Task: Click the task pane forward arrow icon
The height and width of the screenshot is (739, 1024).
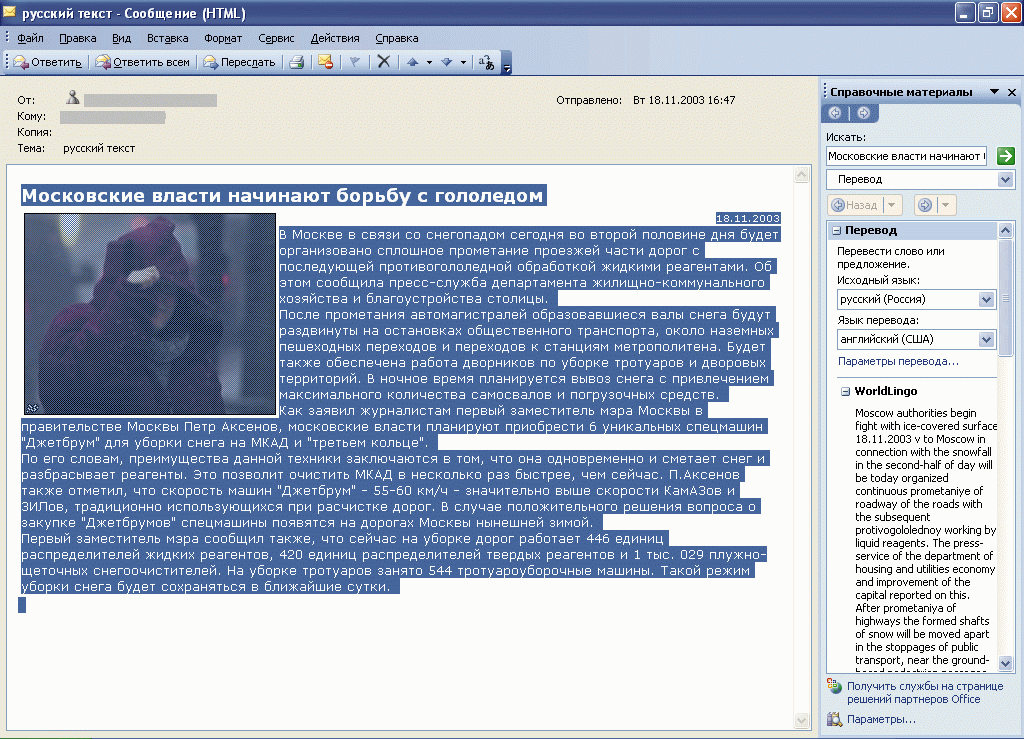Action: pos(863,113)
